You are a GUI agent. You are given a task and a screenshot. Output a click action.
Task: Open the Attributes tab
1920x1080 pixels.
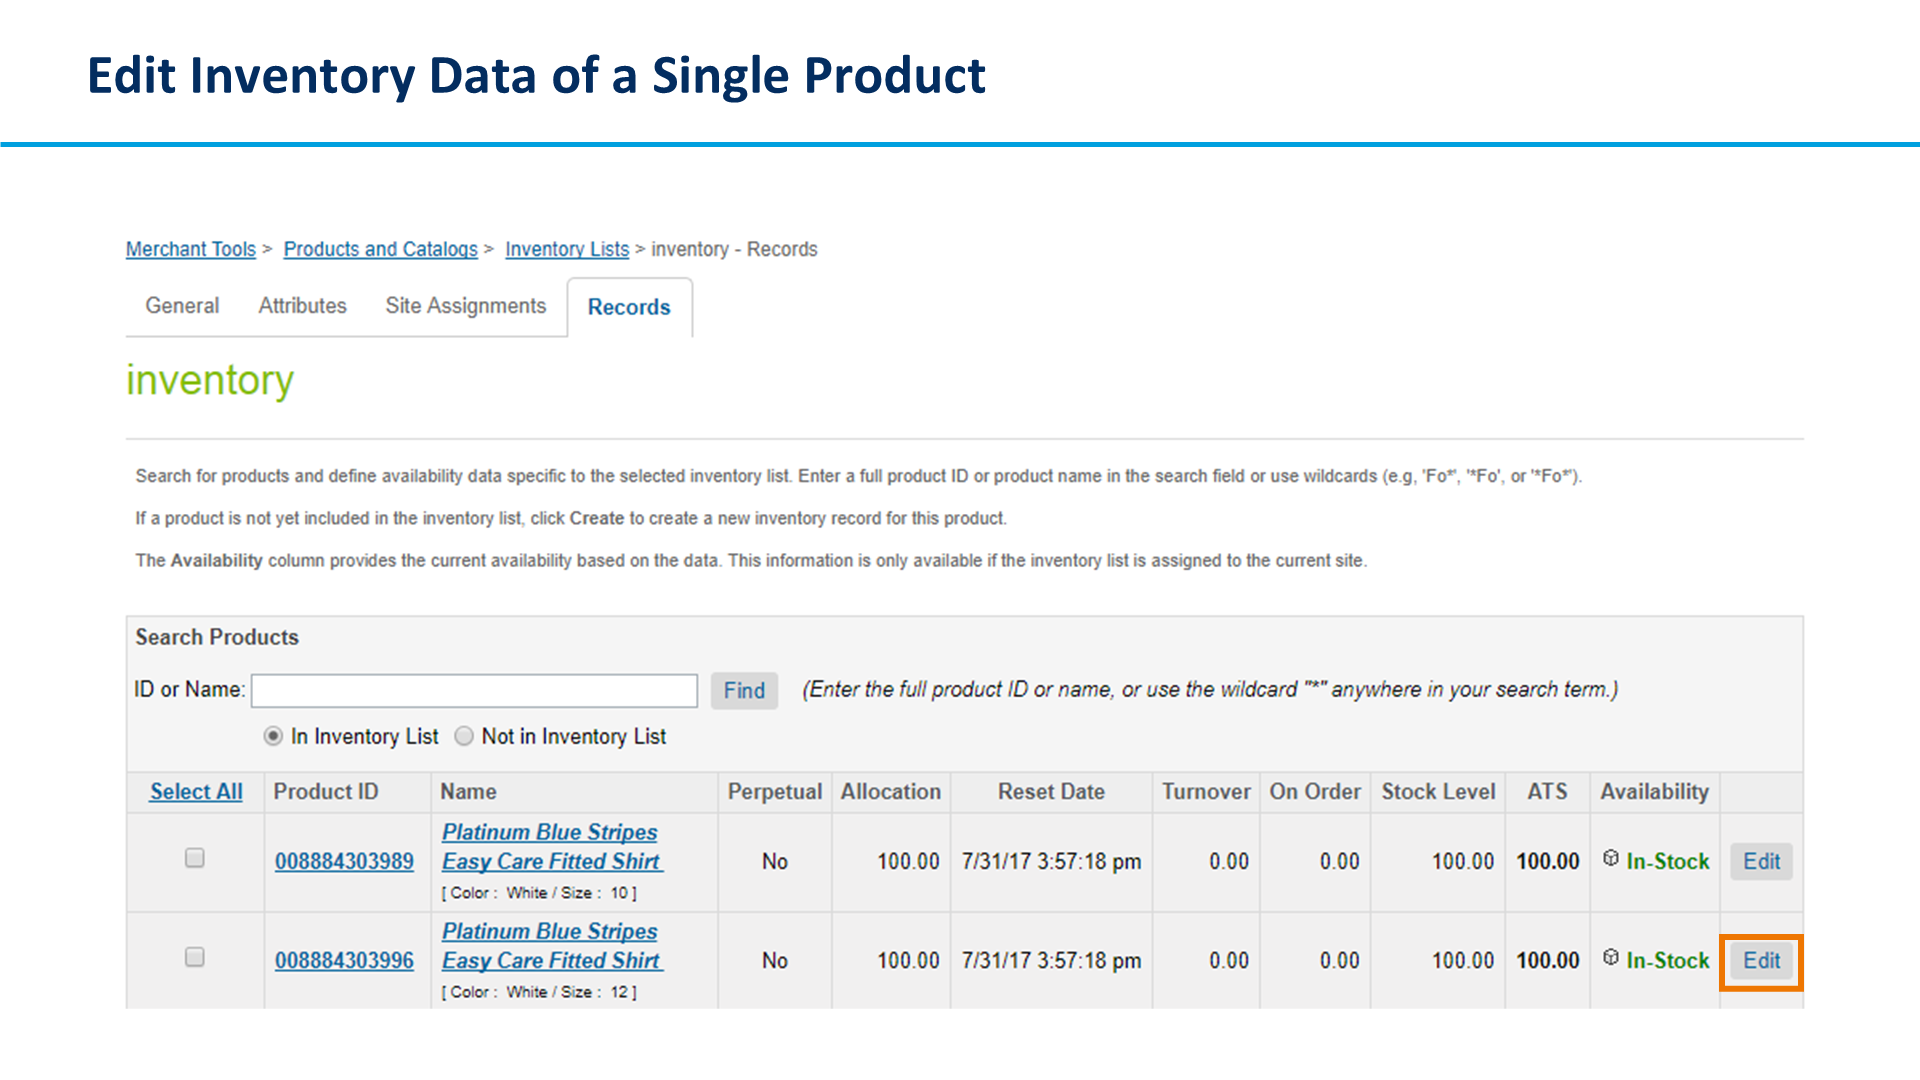point(302,306)
